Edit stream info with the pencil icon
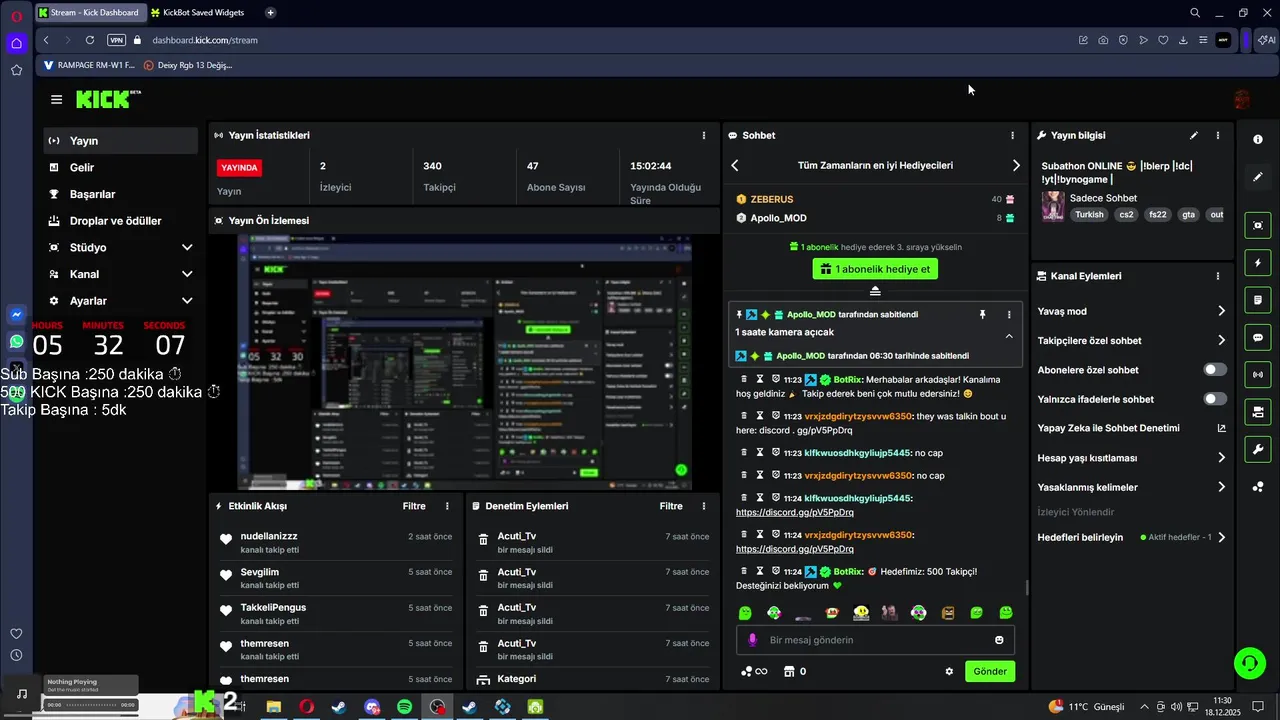 1193,135
